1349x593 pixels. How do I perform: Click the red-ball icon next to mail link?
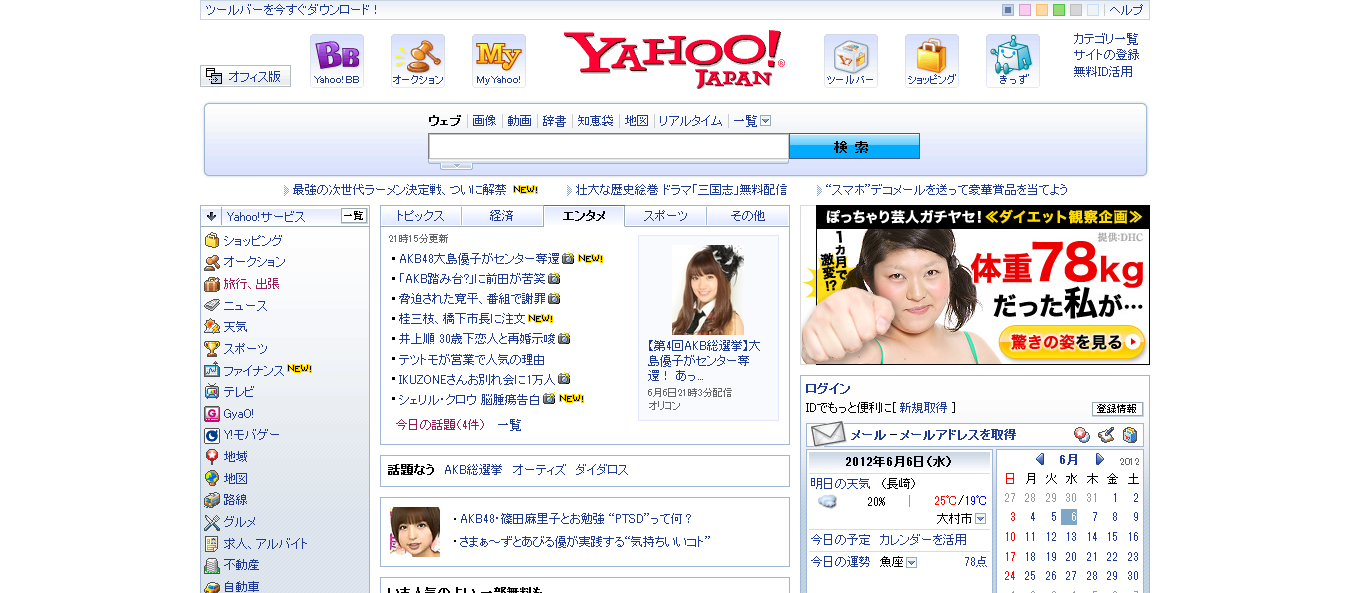pyautogui.click(x=1082, y=435)
